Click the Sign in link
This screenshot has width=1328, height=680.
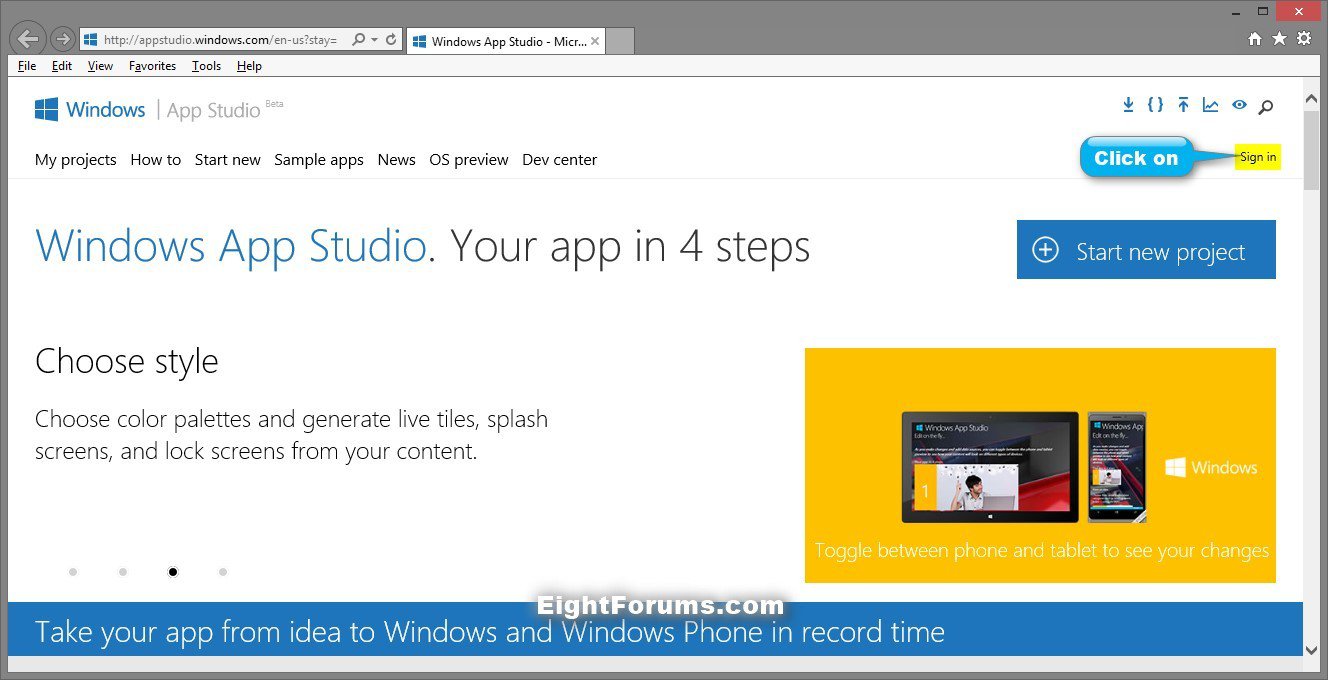pyautogui.click(x=1258, y=157)
